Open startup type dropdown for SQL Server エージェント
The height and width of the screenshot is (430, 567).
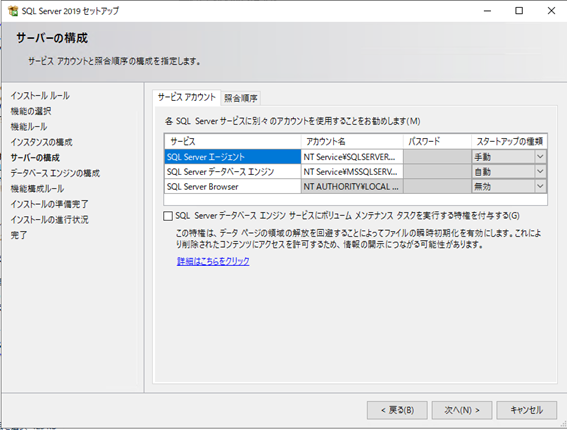point(540,157)
